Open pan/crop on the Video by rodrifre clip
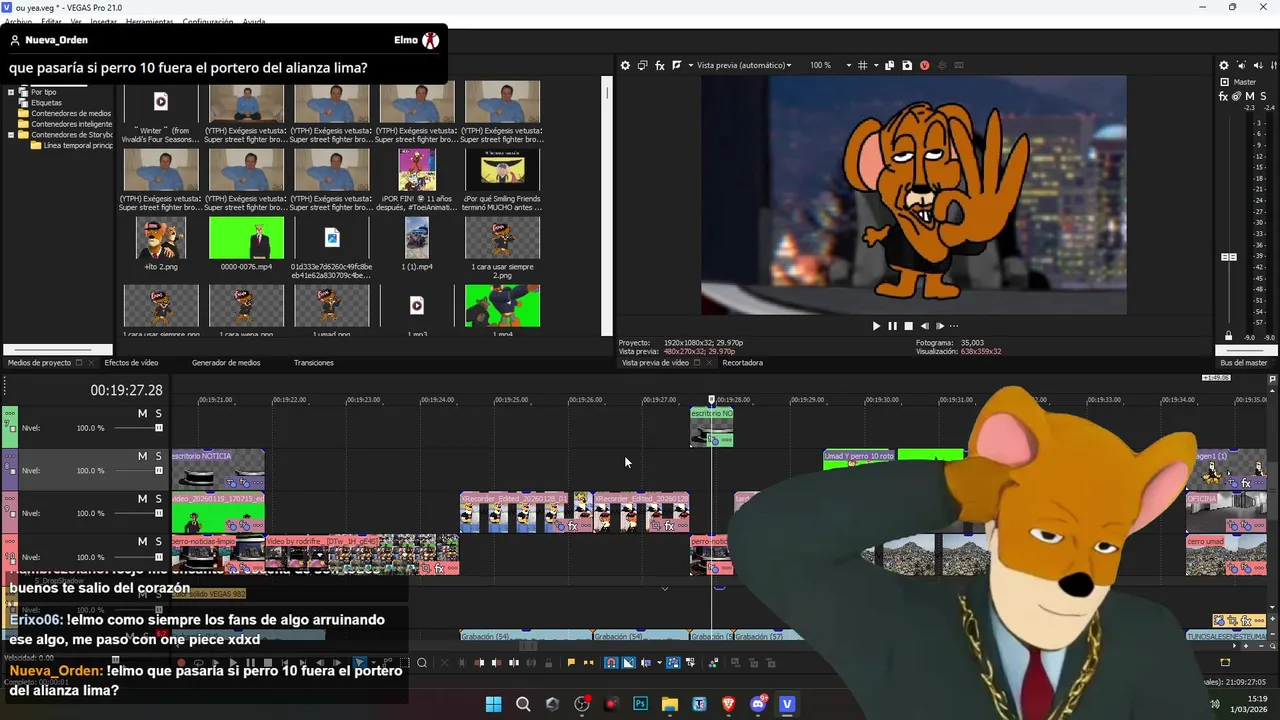 click(426, 568)
